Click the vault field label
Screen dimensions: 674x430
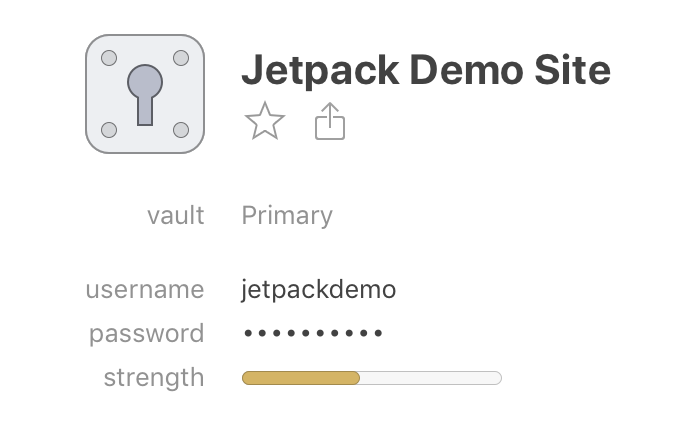pyautogui.click(x=175, y=215)
